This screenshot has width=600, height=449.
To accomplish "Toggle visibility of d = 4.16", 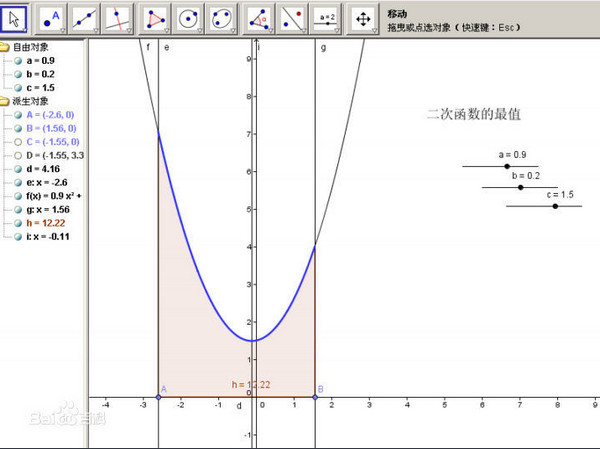I will [18, 169].
